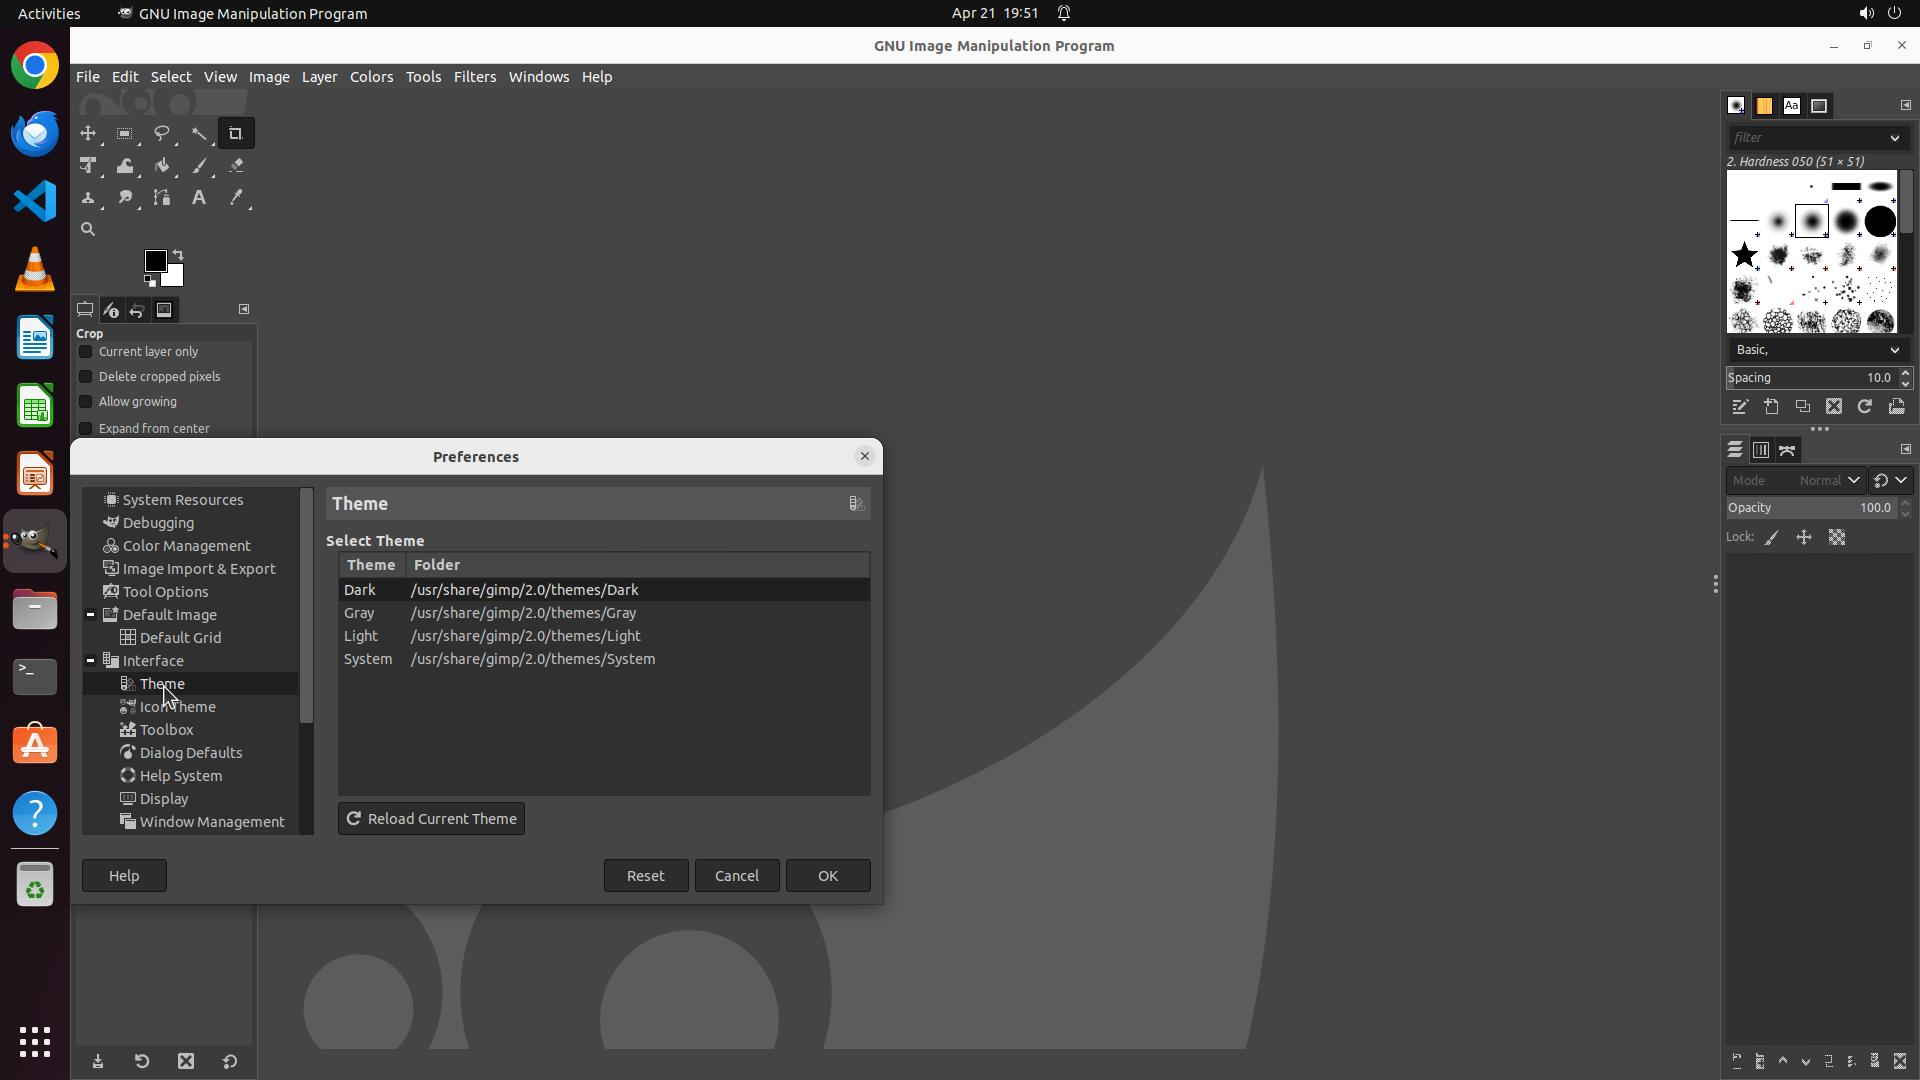Select the Text tool
This screenshot has width=1920, height=1080.
point(199,198)
